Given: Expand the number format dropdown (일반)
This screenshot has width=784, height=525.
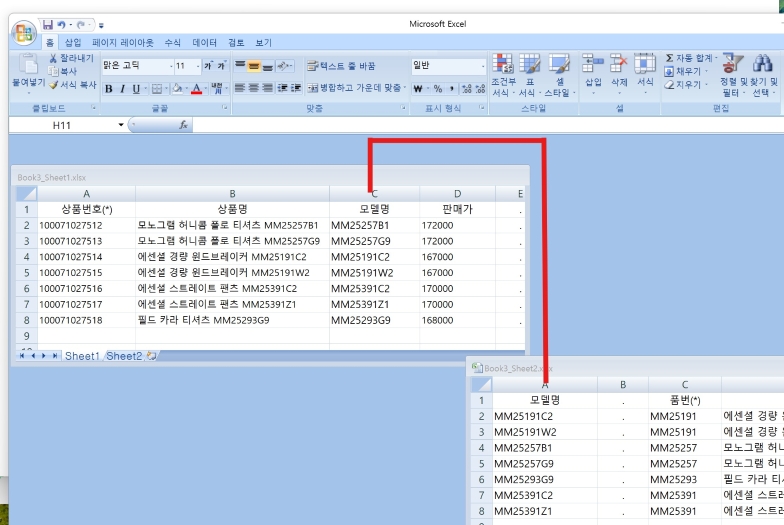Looking at the screenshot, I should 481,66.
